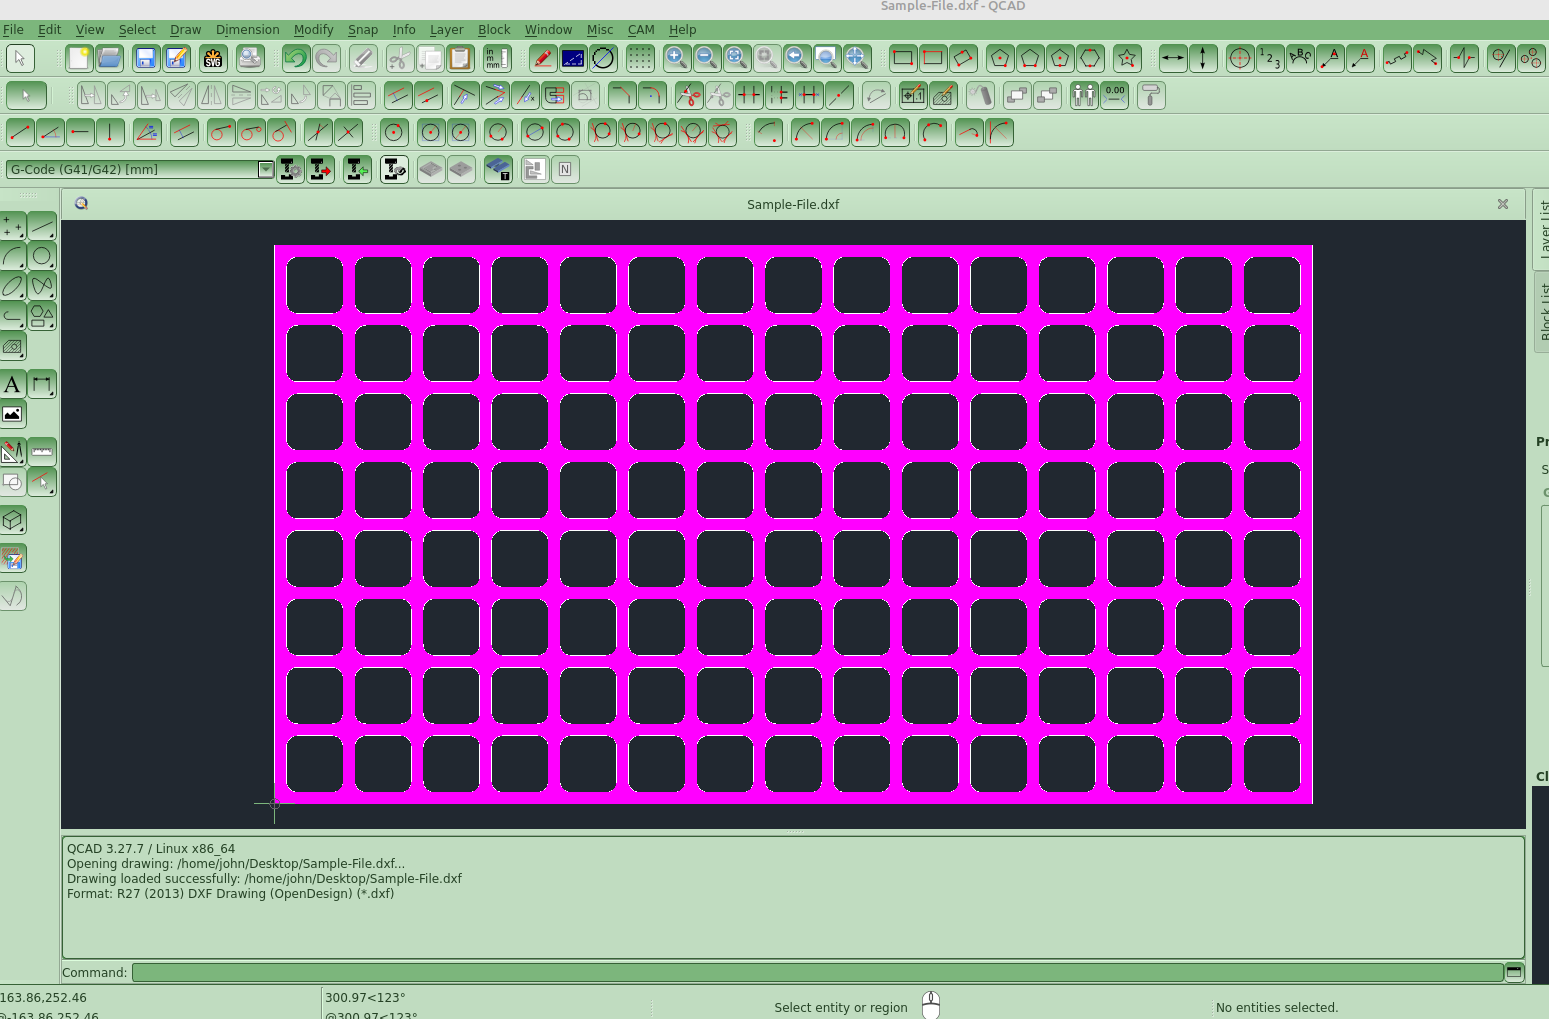
Task: Toggle draft mode pencil icon
Action: coord(542,58)
